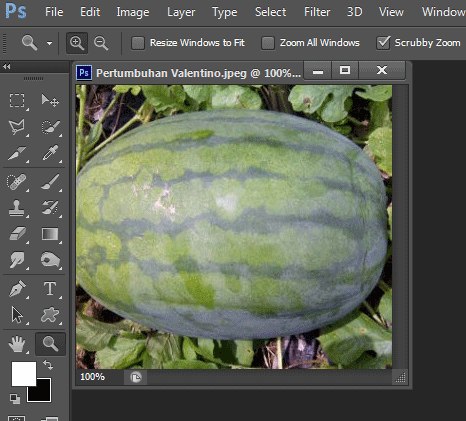Select the Slice tool
The image size is (466, 421).
pos(17,153)
